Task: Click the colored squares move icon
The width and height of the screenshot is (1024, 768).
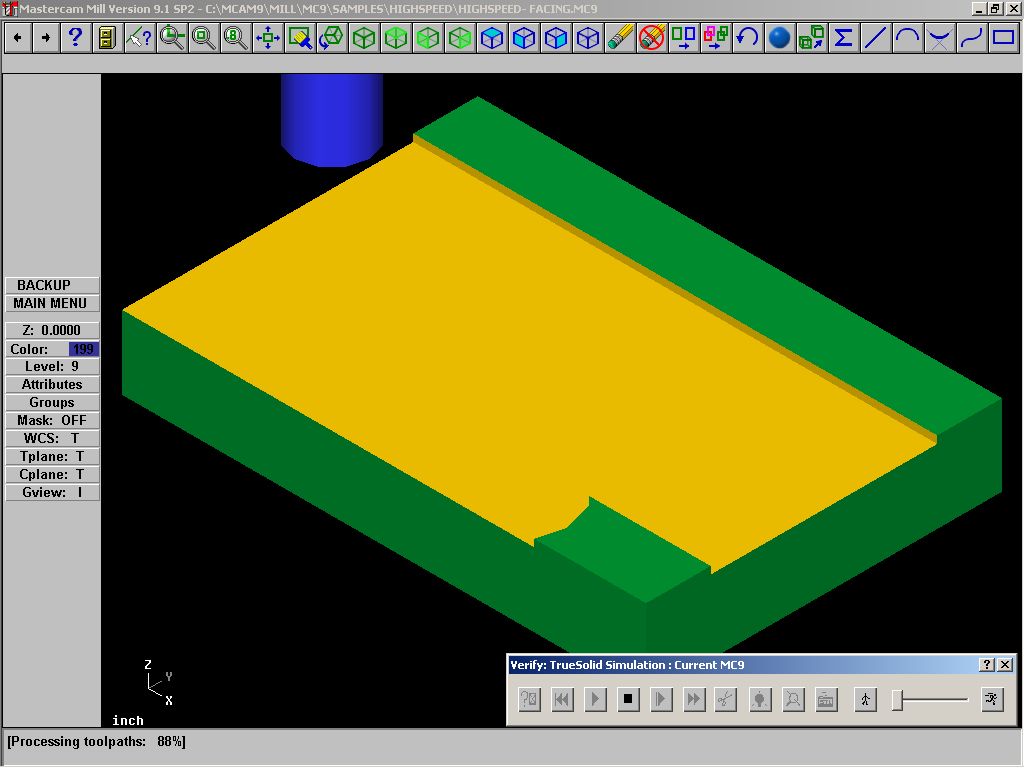Action: (x=716, y=37)
